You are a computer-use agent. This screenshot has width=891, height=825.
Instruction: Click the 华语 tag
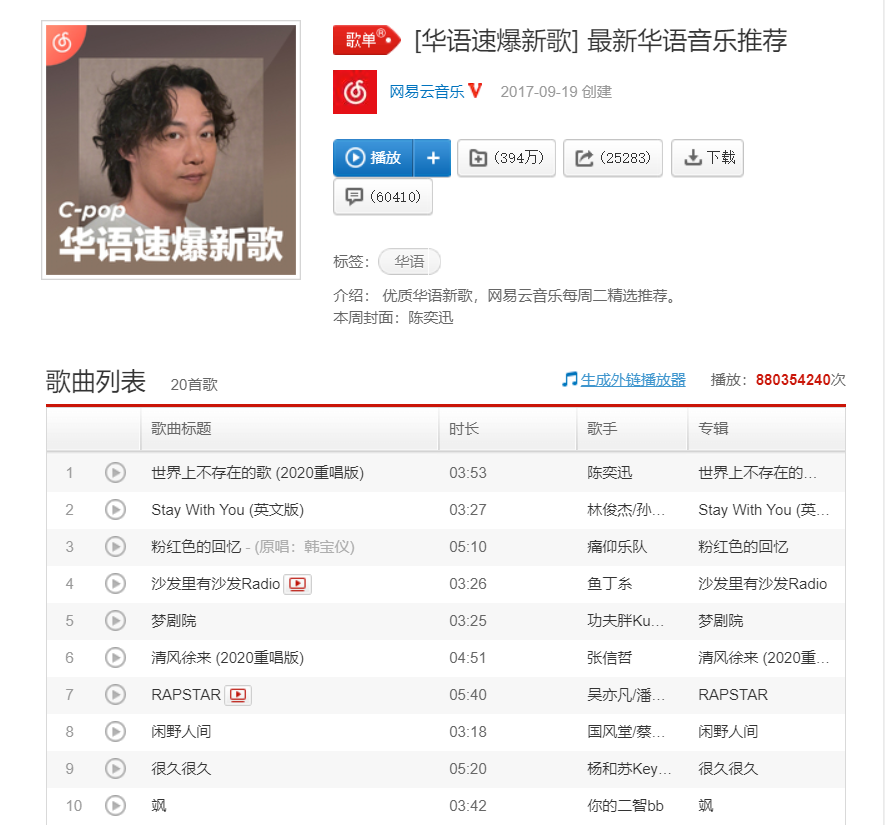click(409, 261)
